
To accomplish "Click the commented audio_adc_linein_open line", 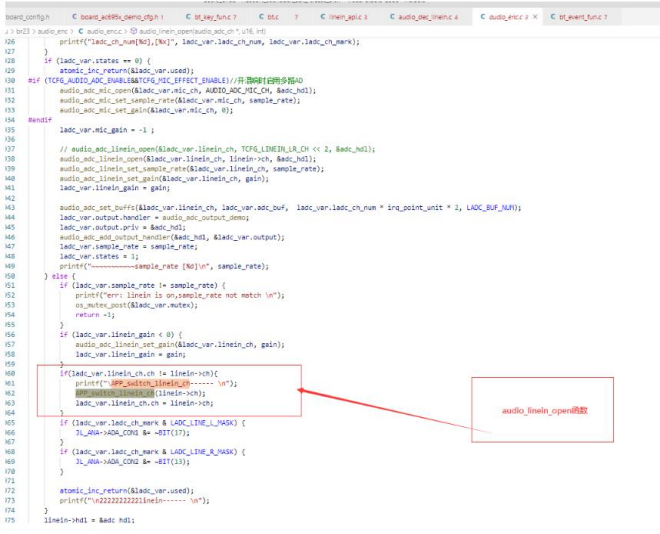I will pyautogui.click(x=217, y=149).
